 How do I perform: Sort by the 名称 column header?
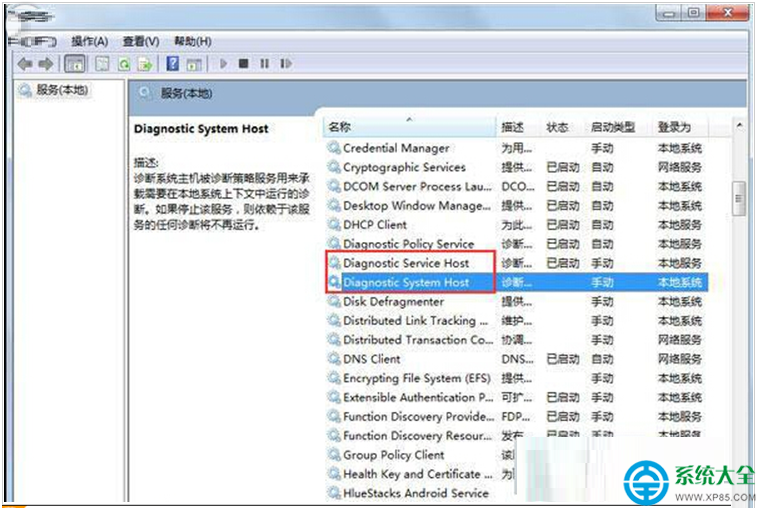coord(410,127)
